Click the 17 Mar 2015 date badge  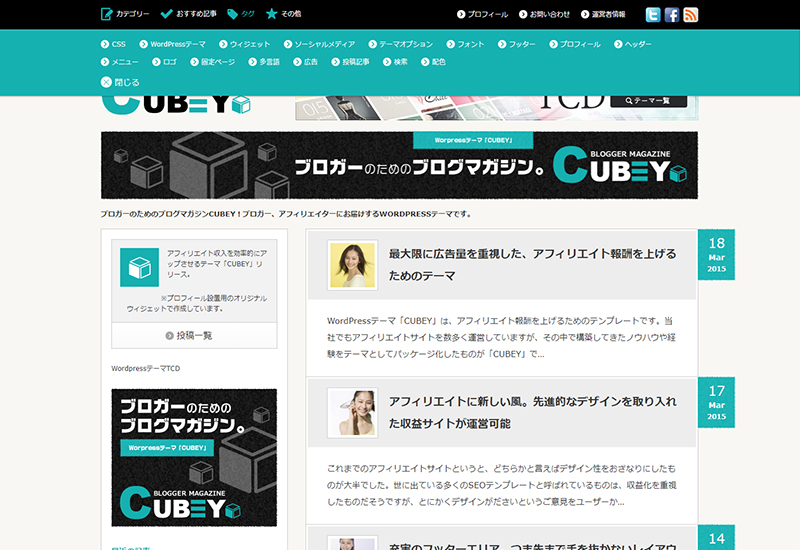pyautogui.click(x=716, y=403)
